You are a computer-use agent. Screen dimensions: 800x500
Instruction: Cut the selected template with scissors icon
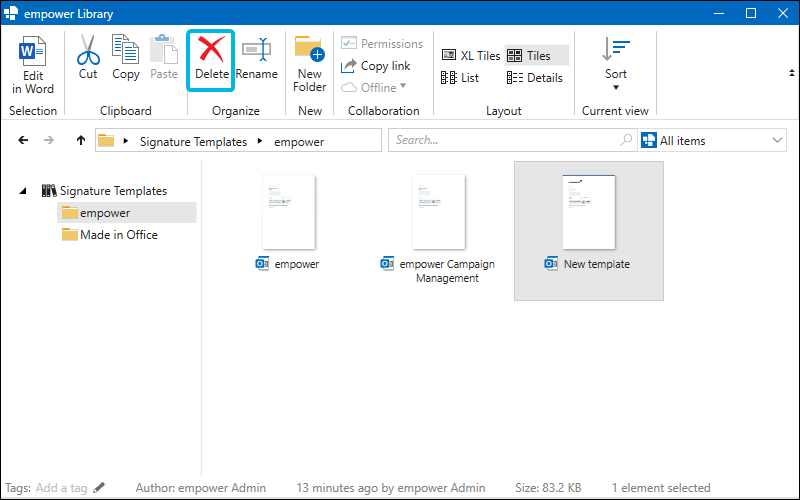coord(88,49)
